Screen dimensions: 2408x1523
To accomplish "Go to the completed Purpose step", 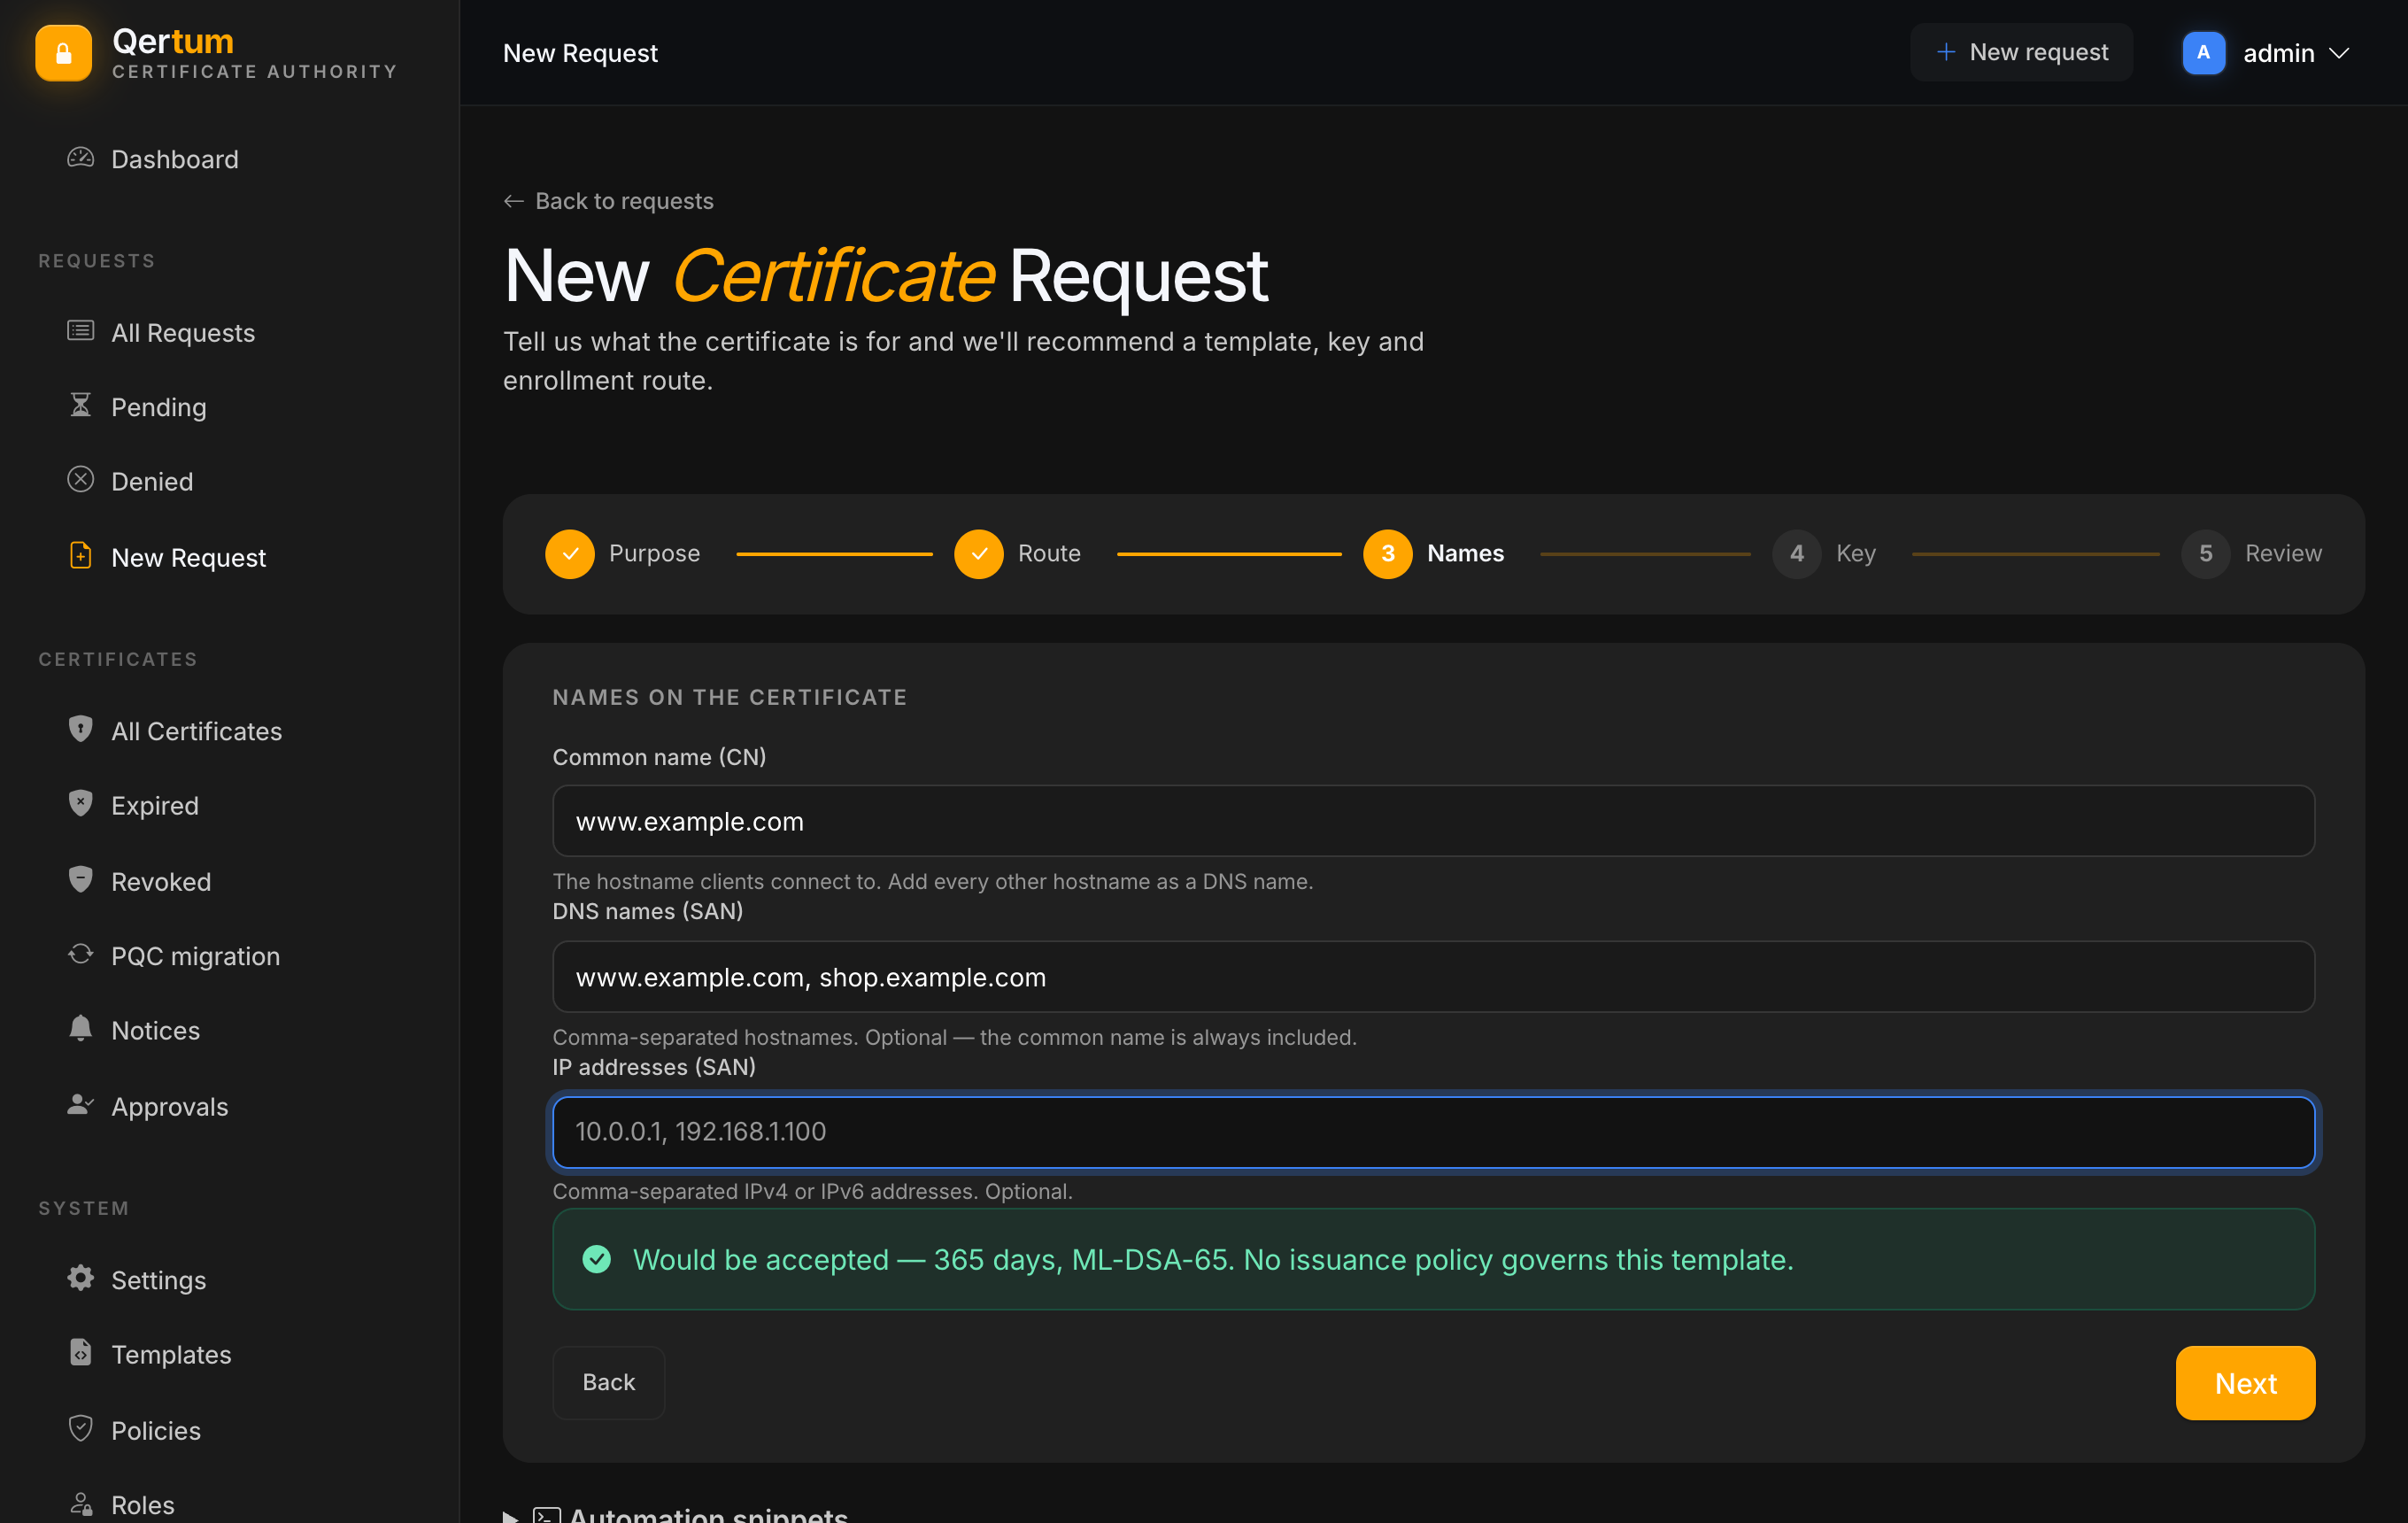I will click(623, 554).
